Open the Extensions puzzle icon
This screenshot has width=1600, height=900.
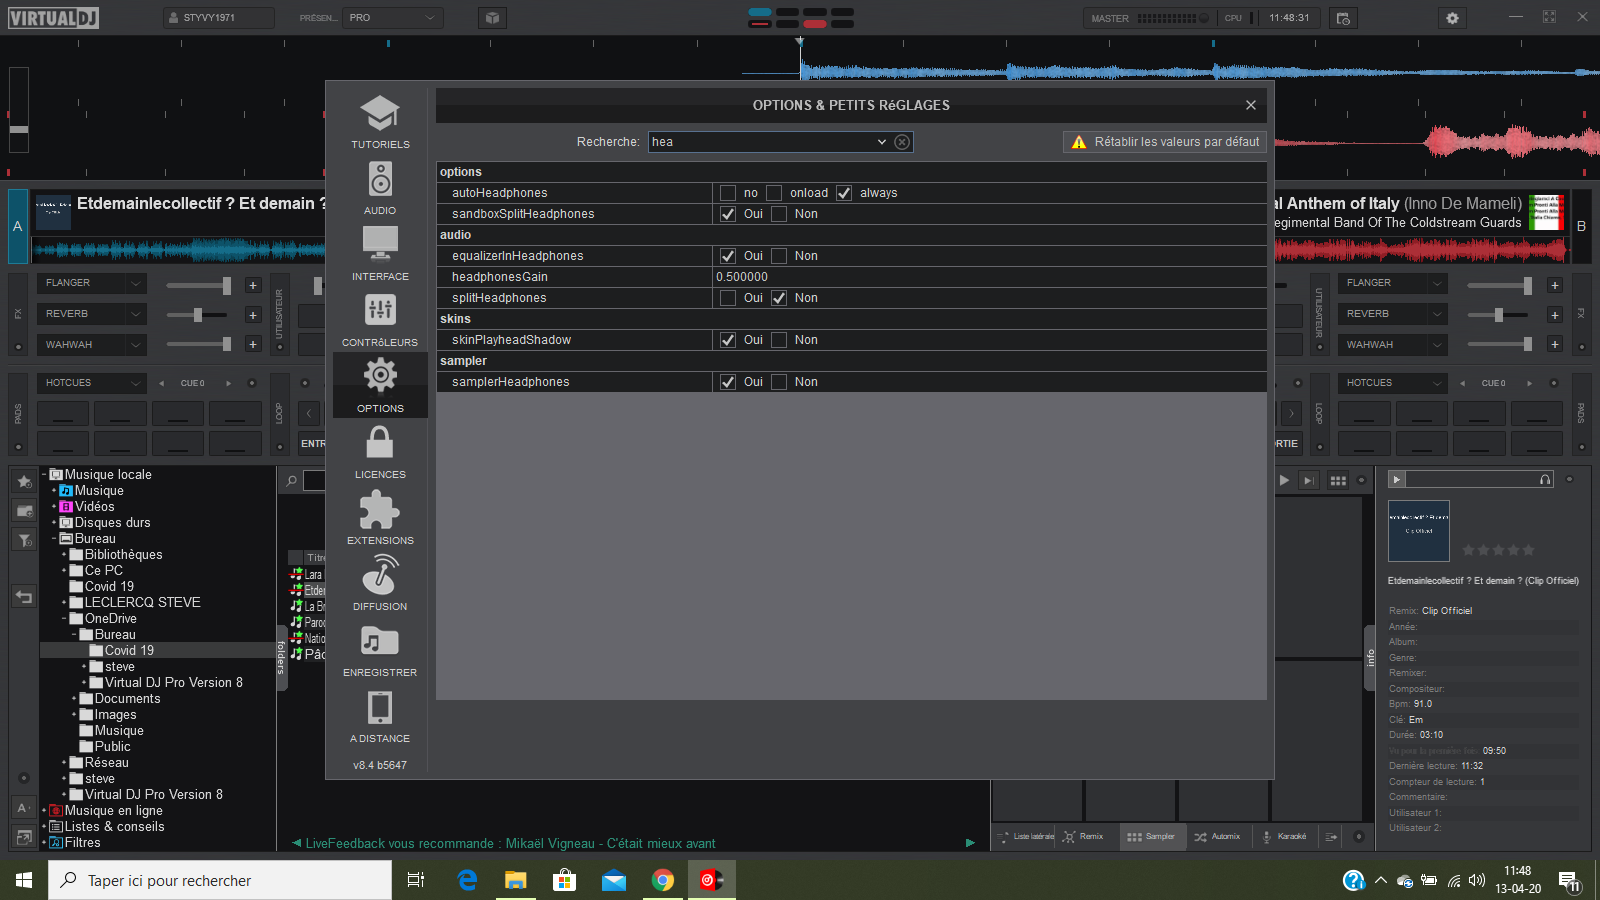tap(380, 509)
